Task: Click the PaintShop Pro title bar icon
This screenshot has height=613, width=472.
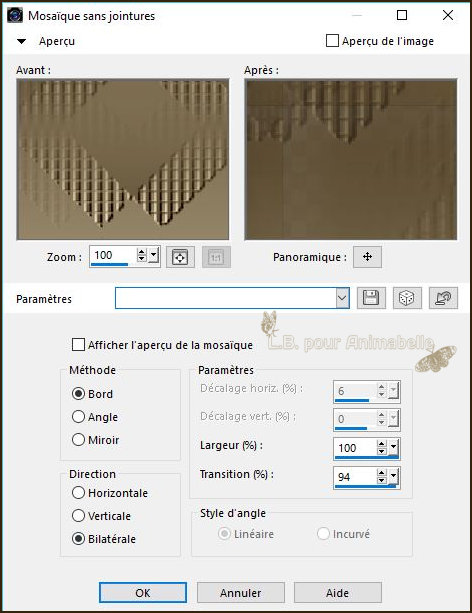Action: 15,16
